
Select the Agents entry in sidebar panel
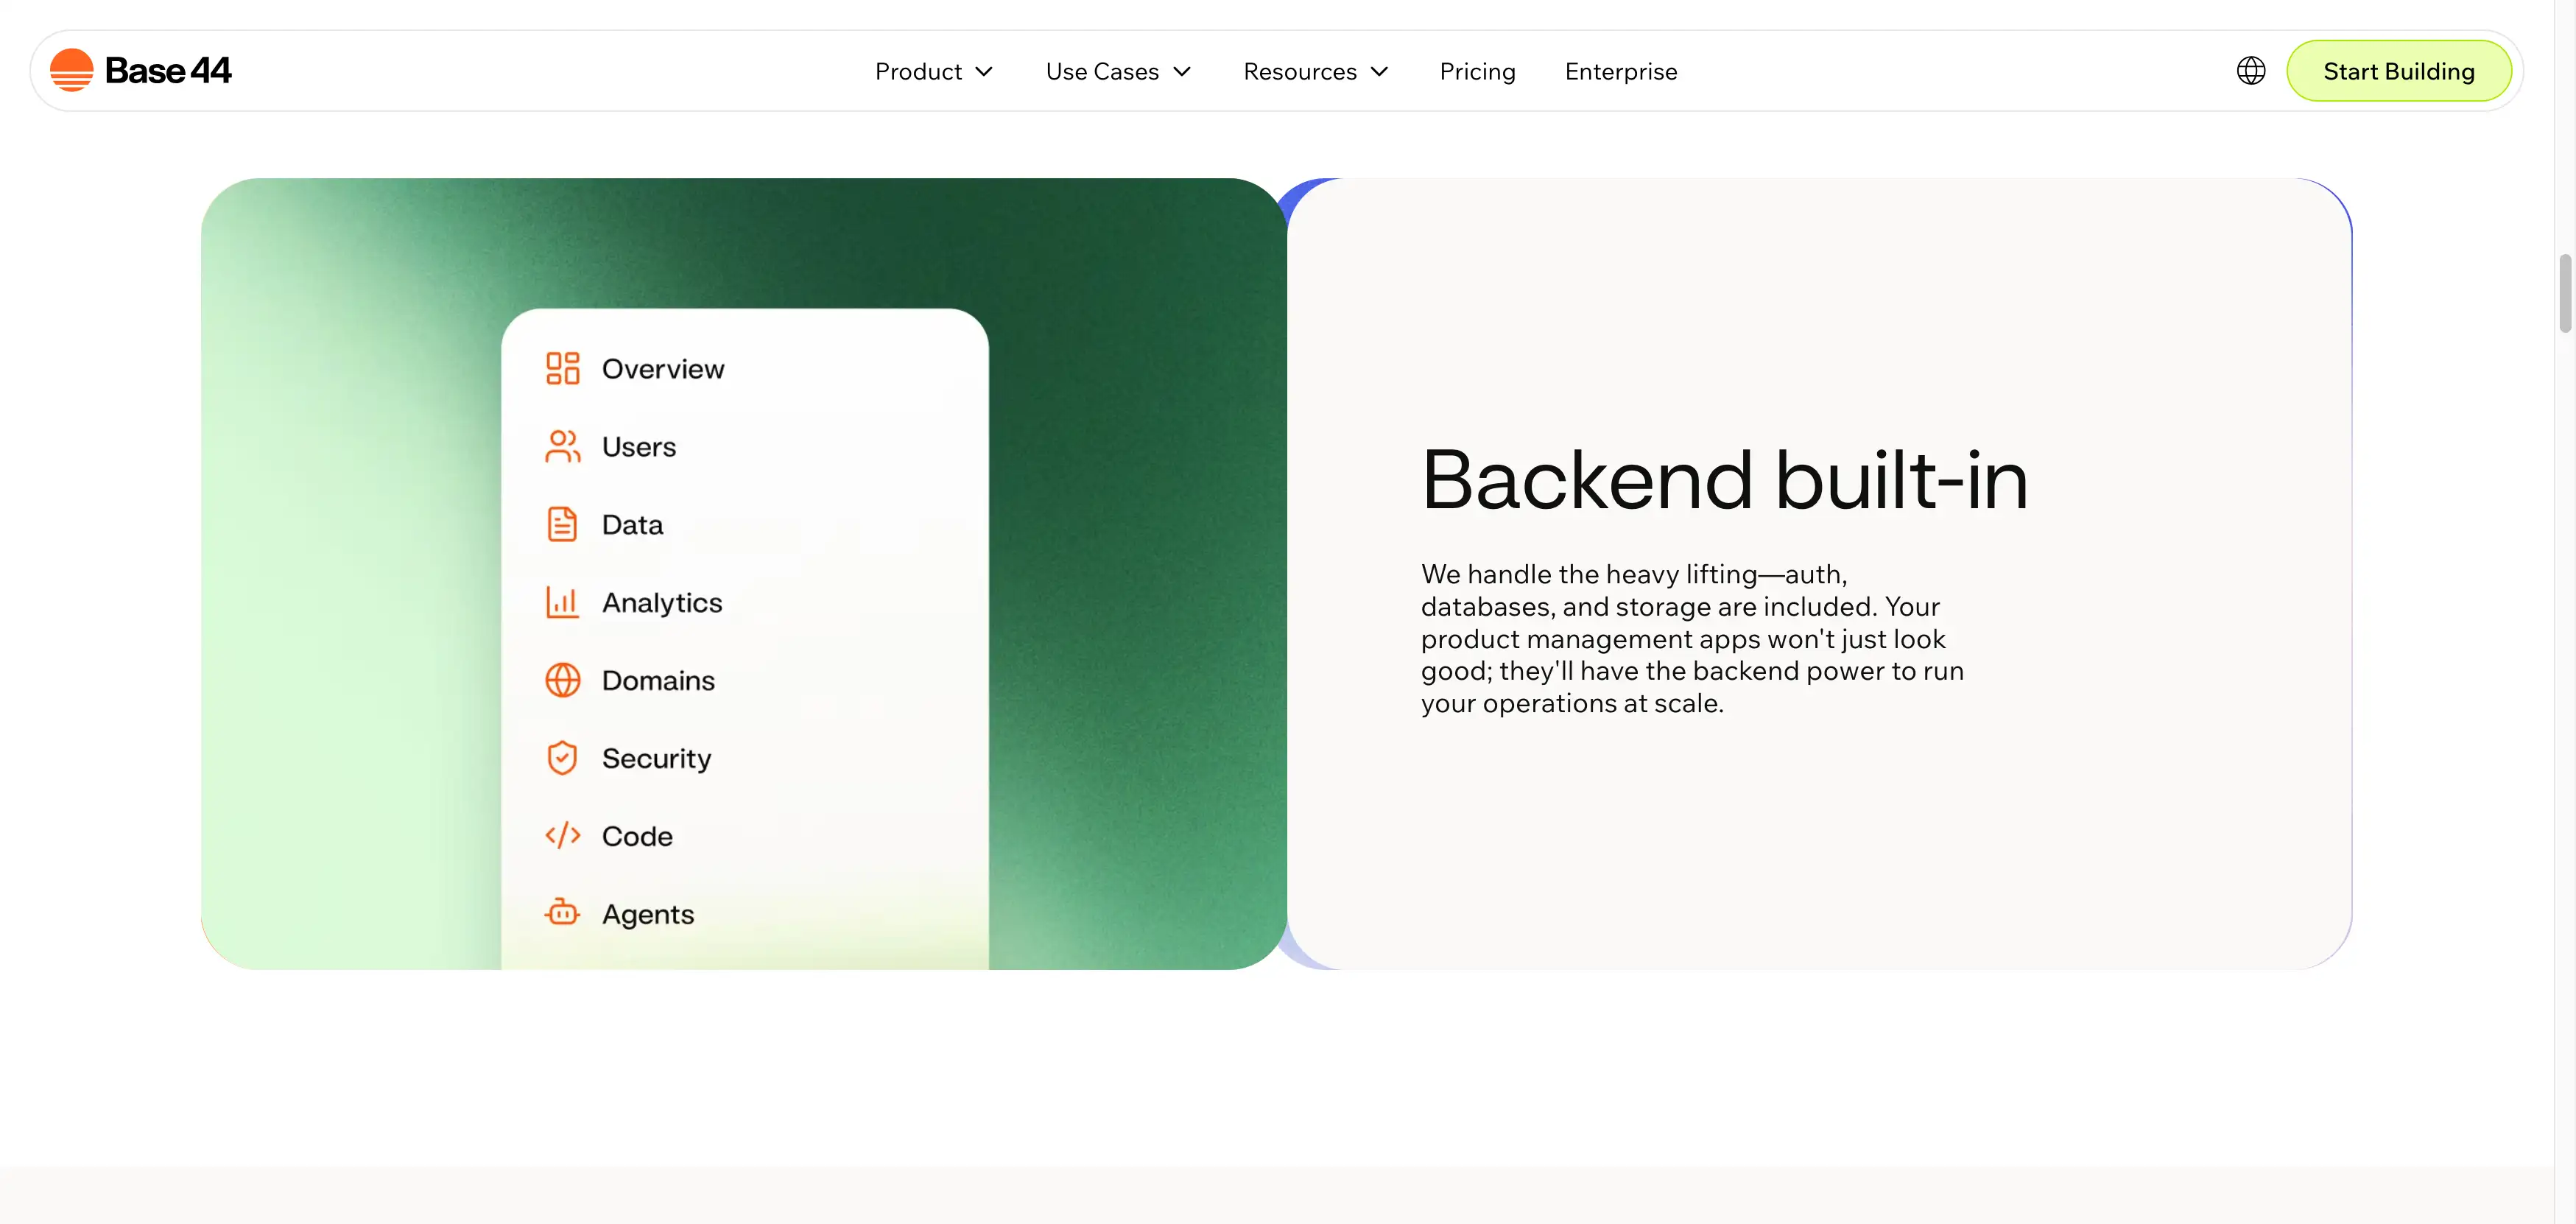(x=647, y=913)
